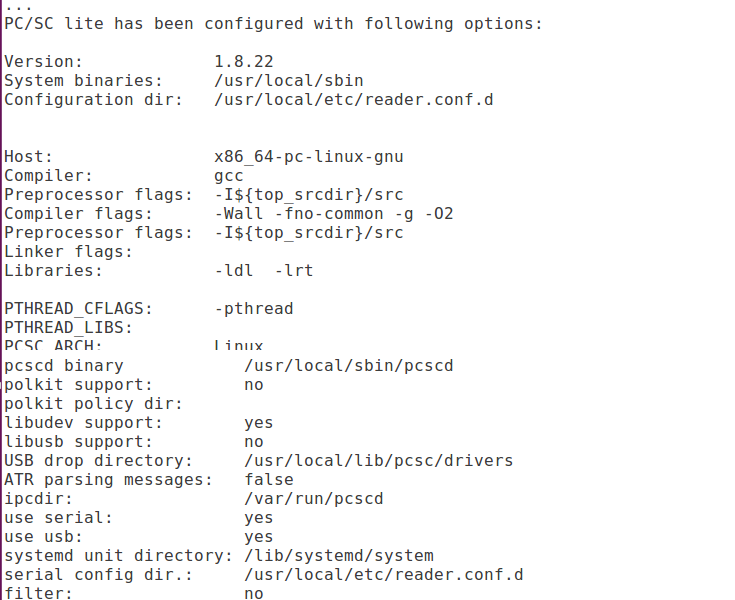Click the libudev support yes value
This screenshot has height=600, width=735.
(258, 423)
